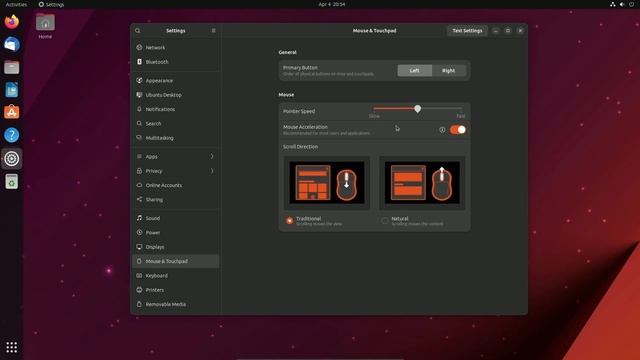The image size is (640, 360).
Task: Launch Firefox from the dock
Action: pos(11,22)
